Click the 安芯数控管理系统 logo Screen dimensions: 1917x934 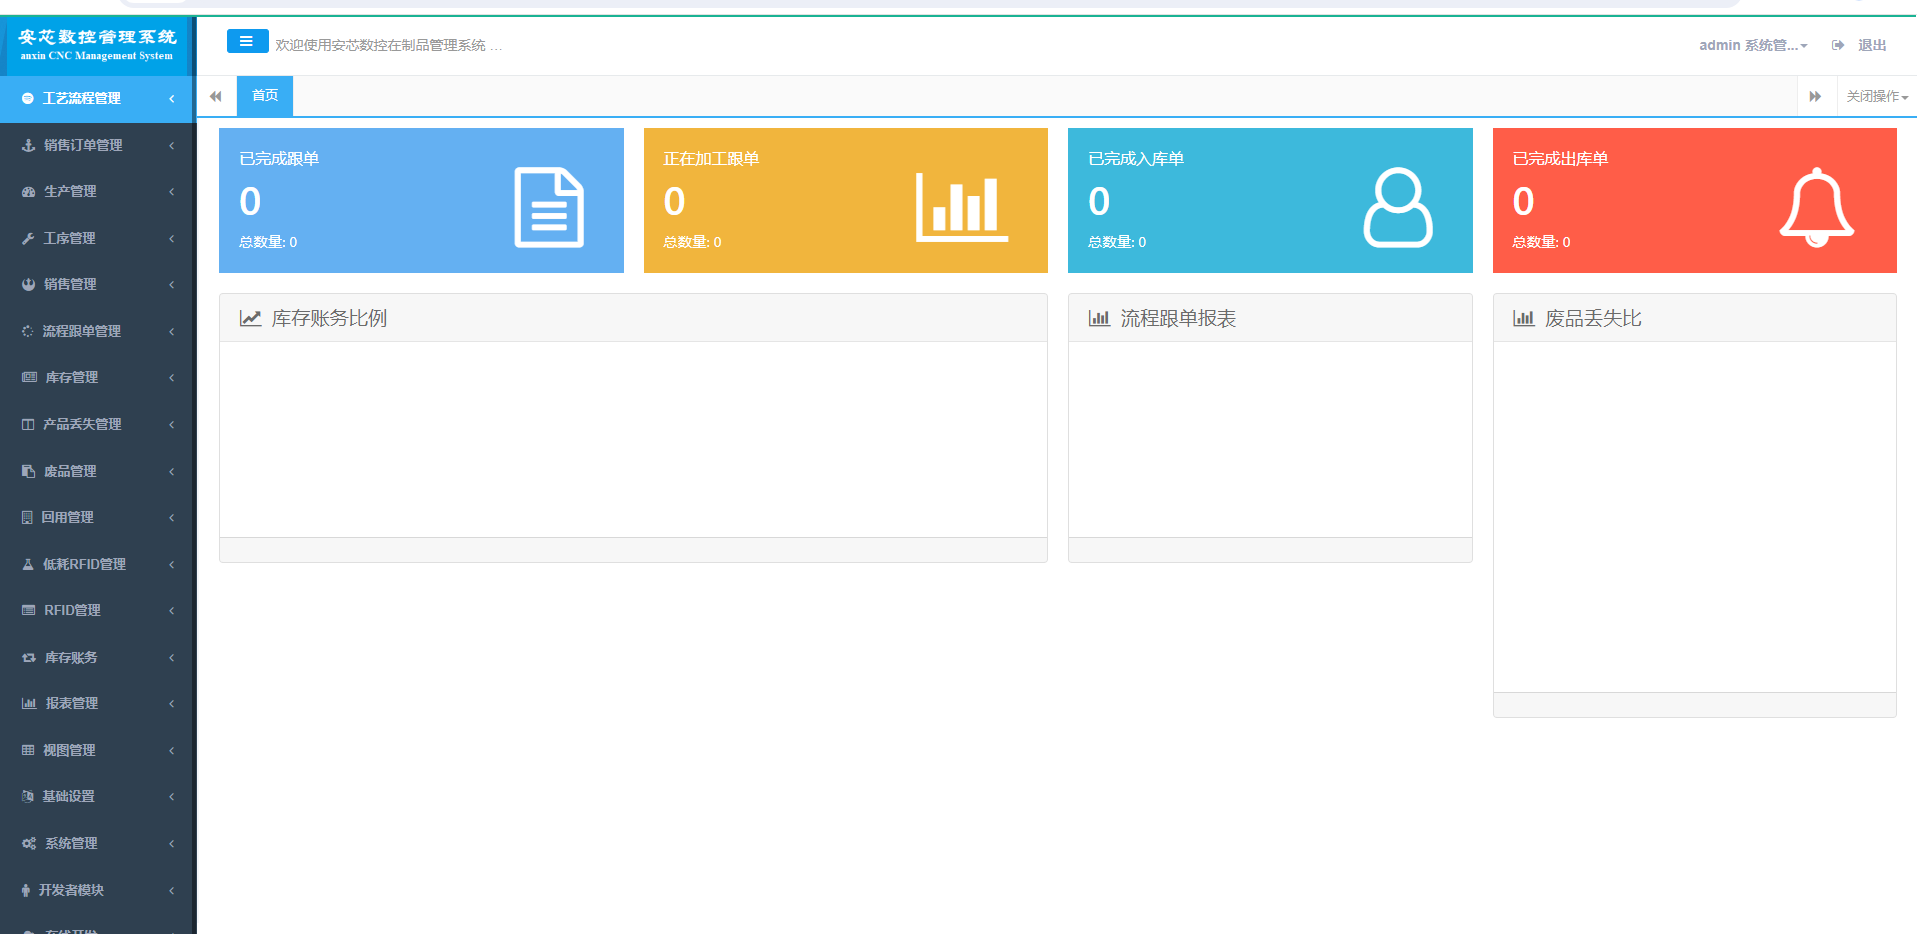pos(97,45)
